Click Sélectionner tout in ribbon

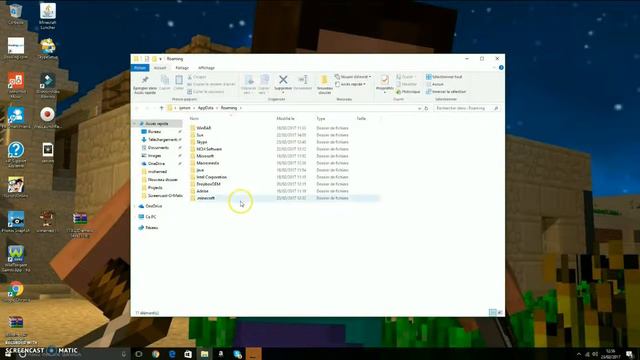click(444, 77)
